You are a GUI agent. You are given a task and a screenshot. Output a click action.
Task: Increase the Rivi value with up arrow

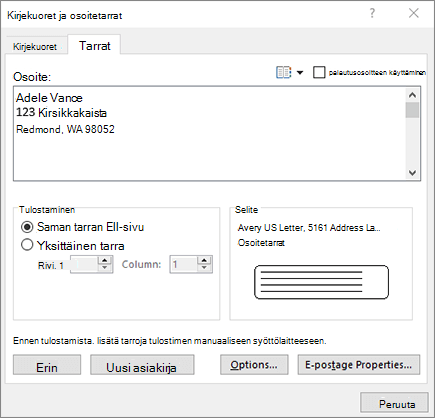(x=105, y=260)
